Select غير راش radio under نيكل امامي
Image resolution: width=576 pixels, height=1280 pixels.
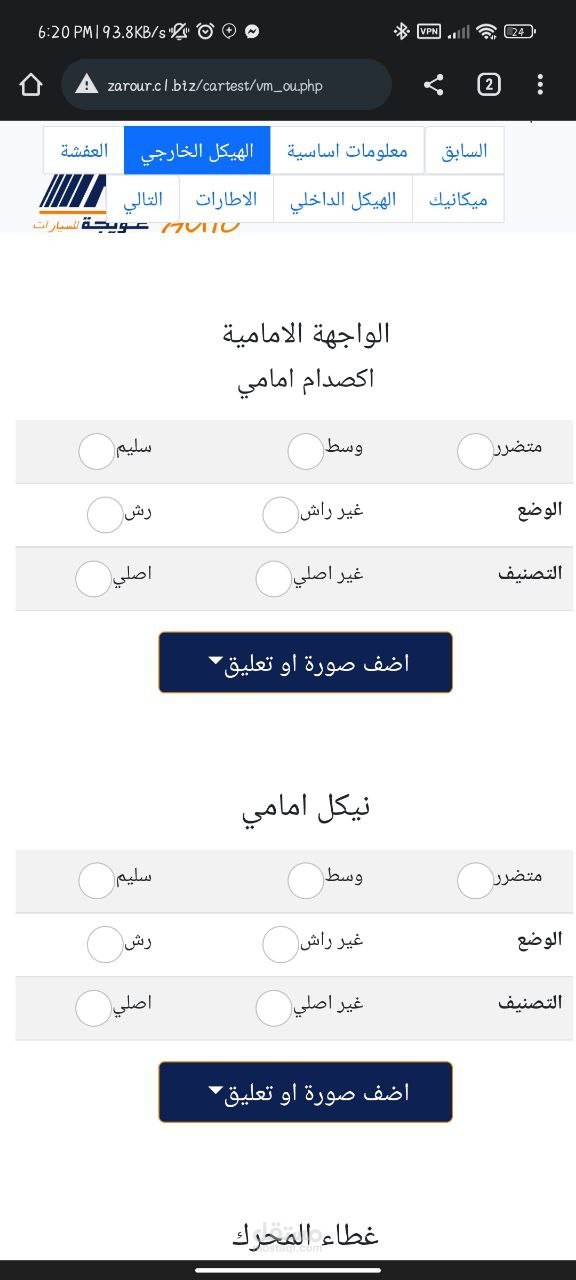click(x=280, y=944)
